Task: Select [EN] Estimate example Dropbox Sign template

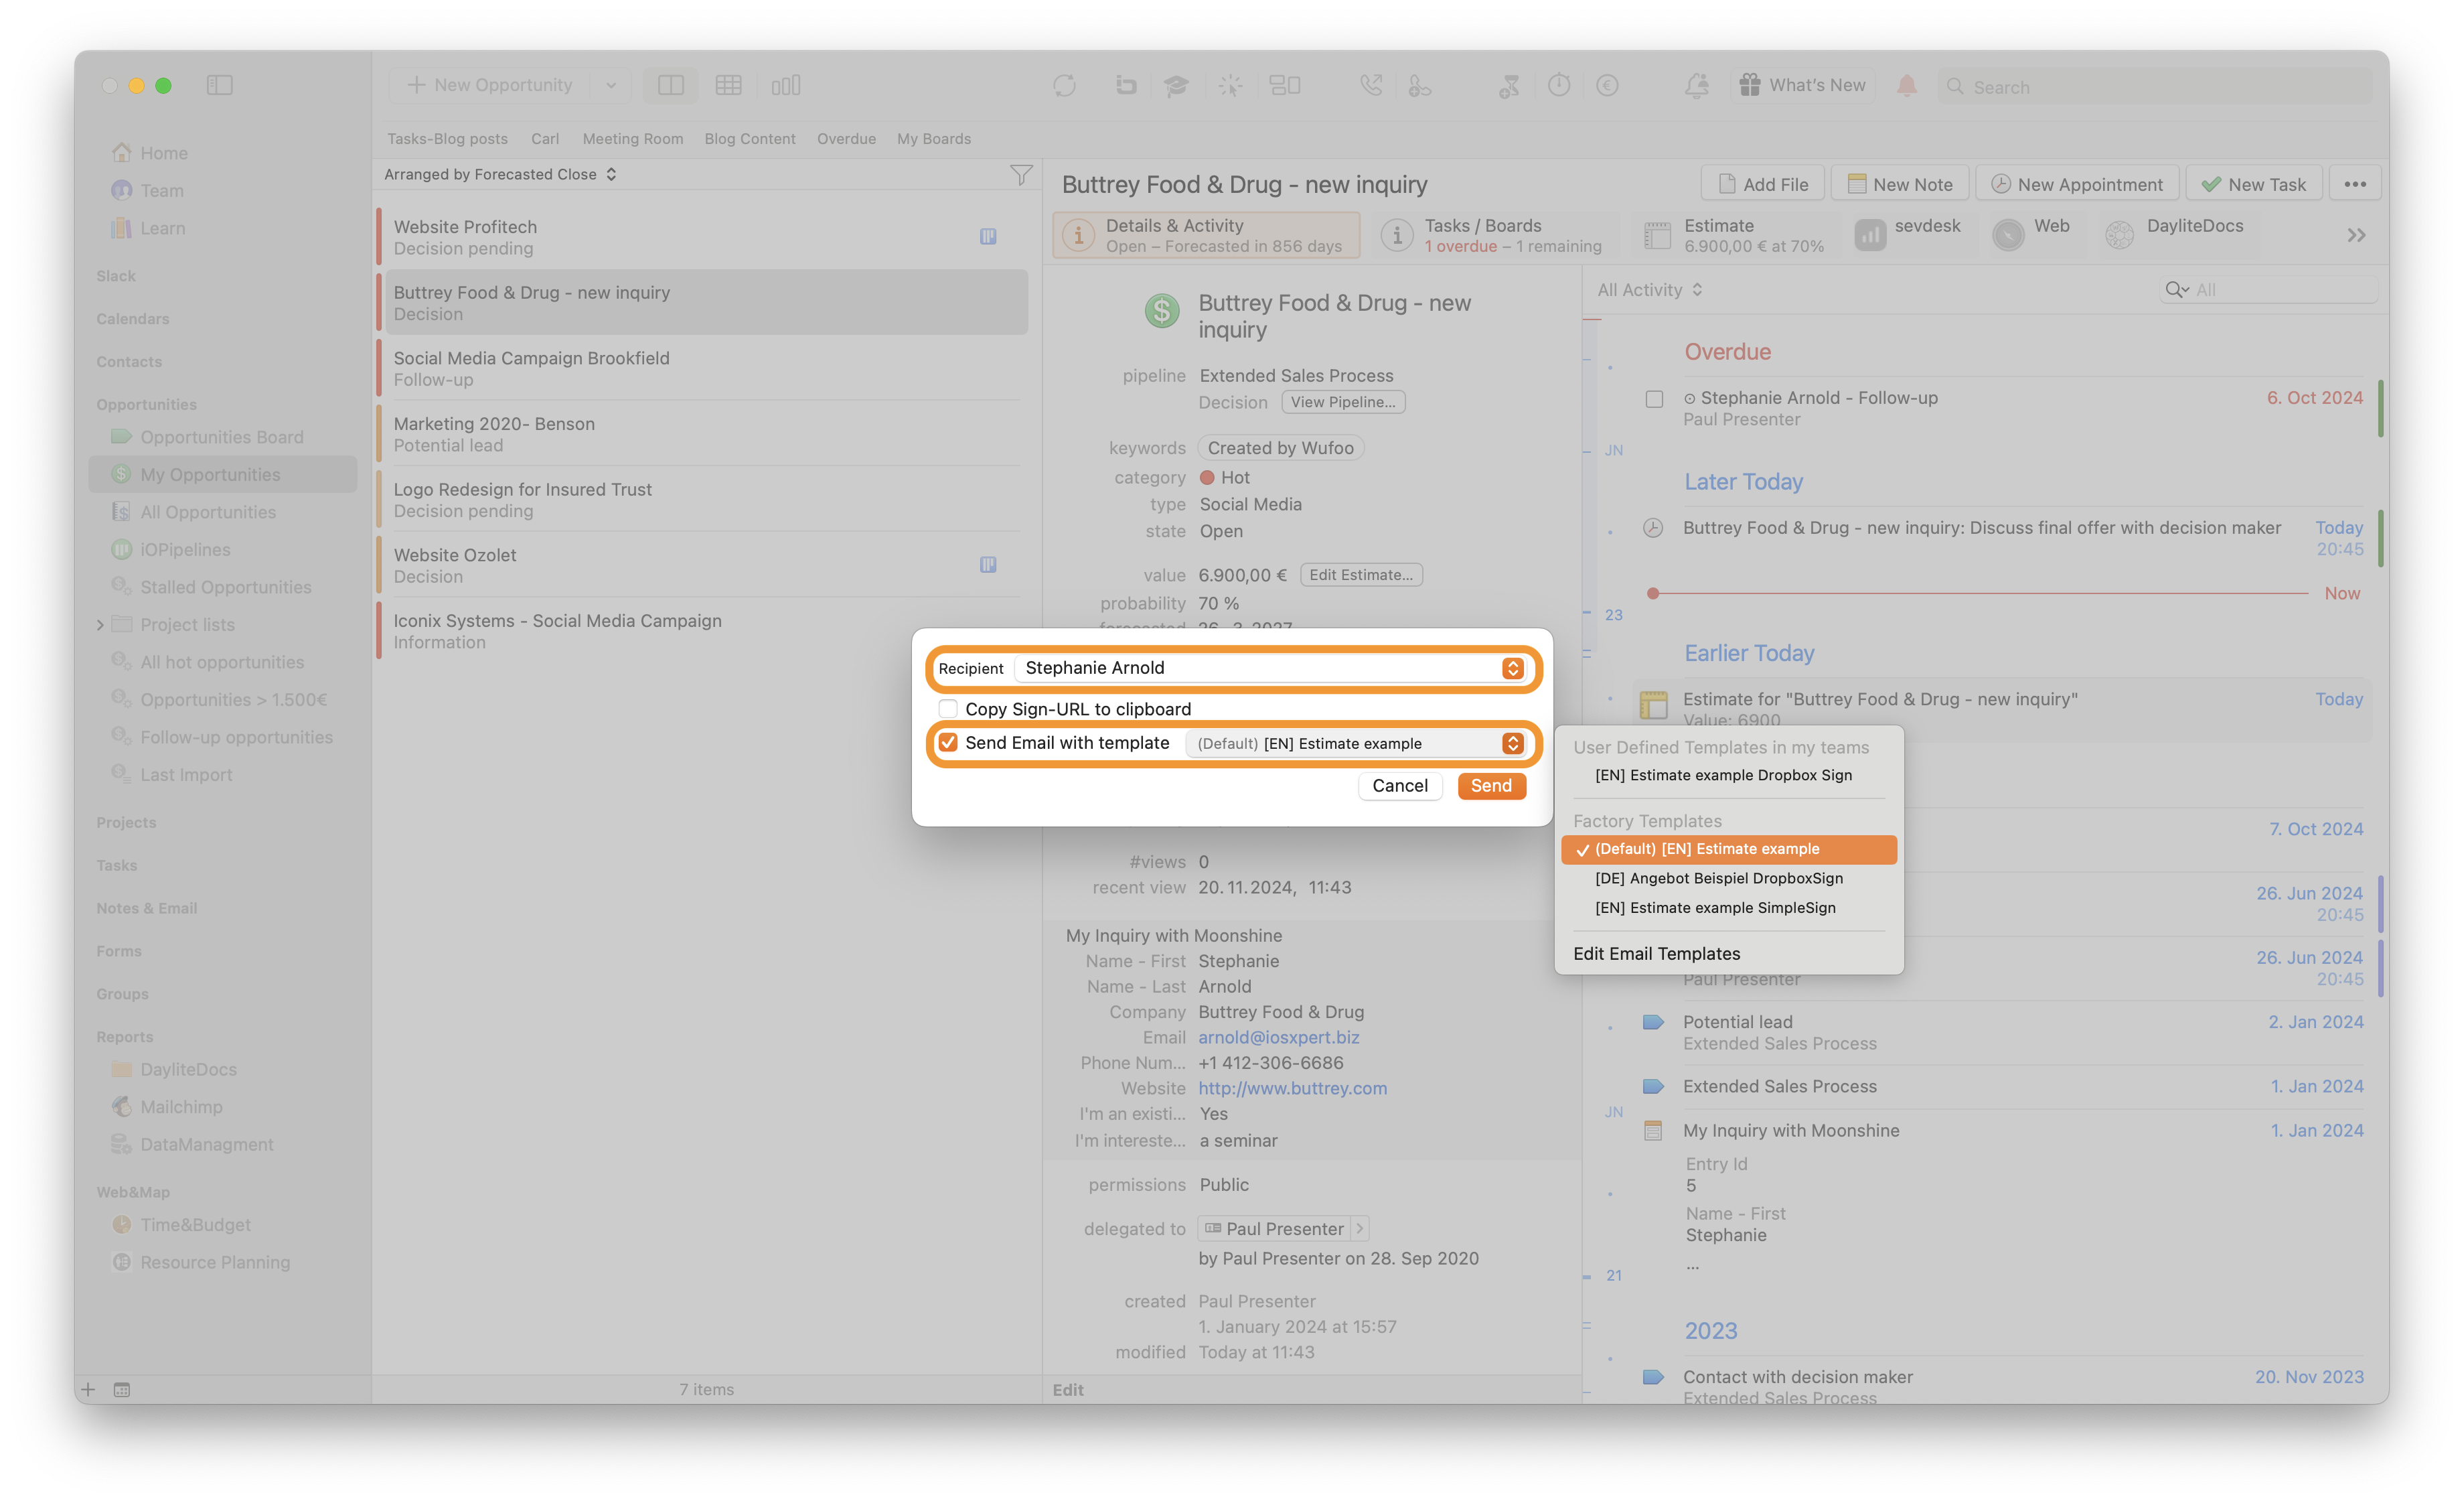Action: pos(1723,775)
